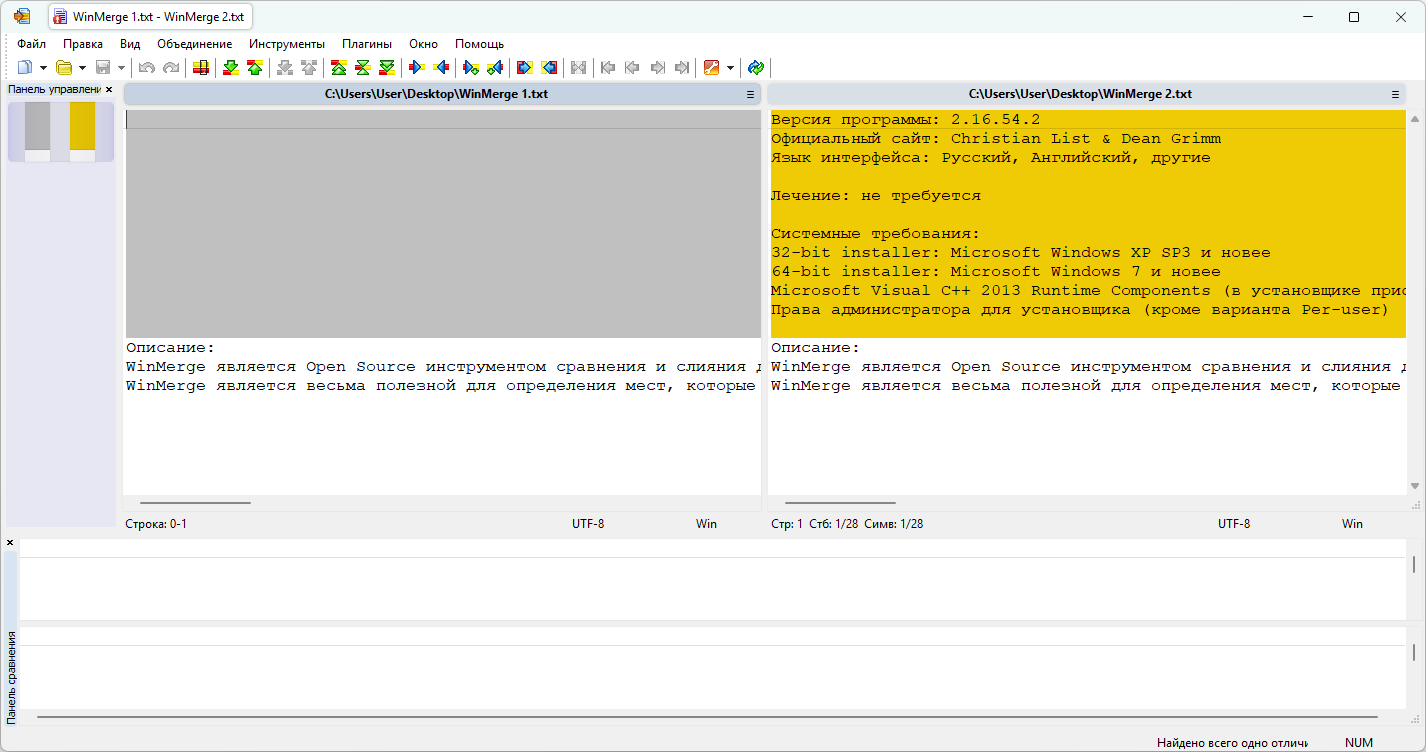Click the yellow difference bar in location pane
Image resolution: width=1426 pixels, height=752 pixels.
(82, 126)
